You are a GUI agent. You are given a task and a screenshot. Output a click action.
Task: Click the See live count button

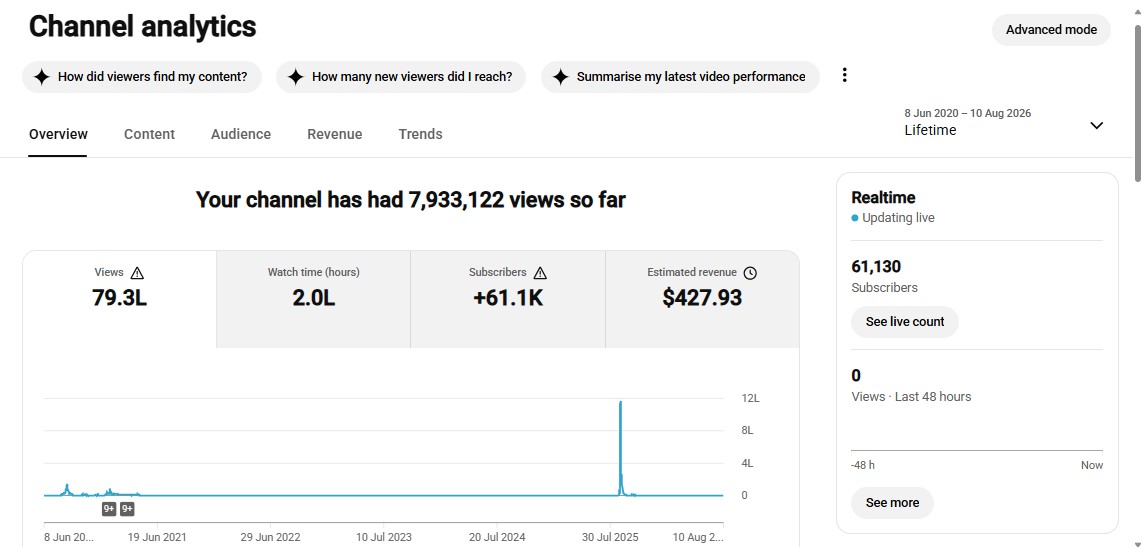click(905, 322)
